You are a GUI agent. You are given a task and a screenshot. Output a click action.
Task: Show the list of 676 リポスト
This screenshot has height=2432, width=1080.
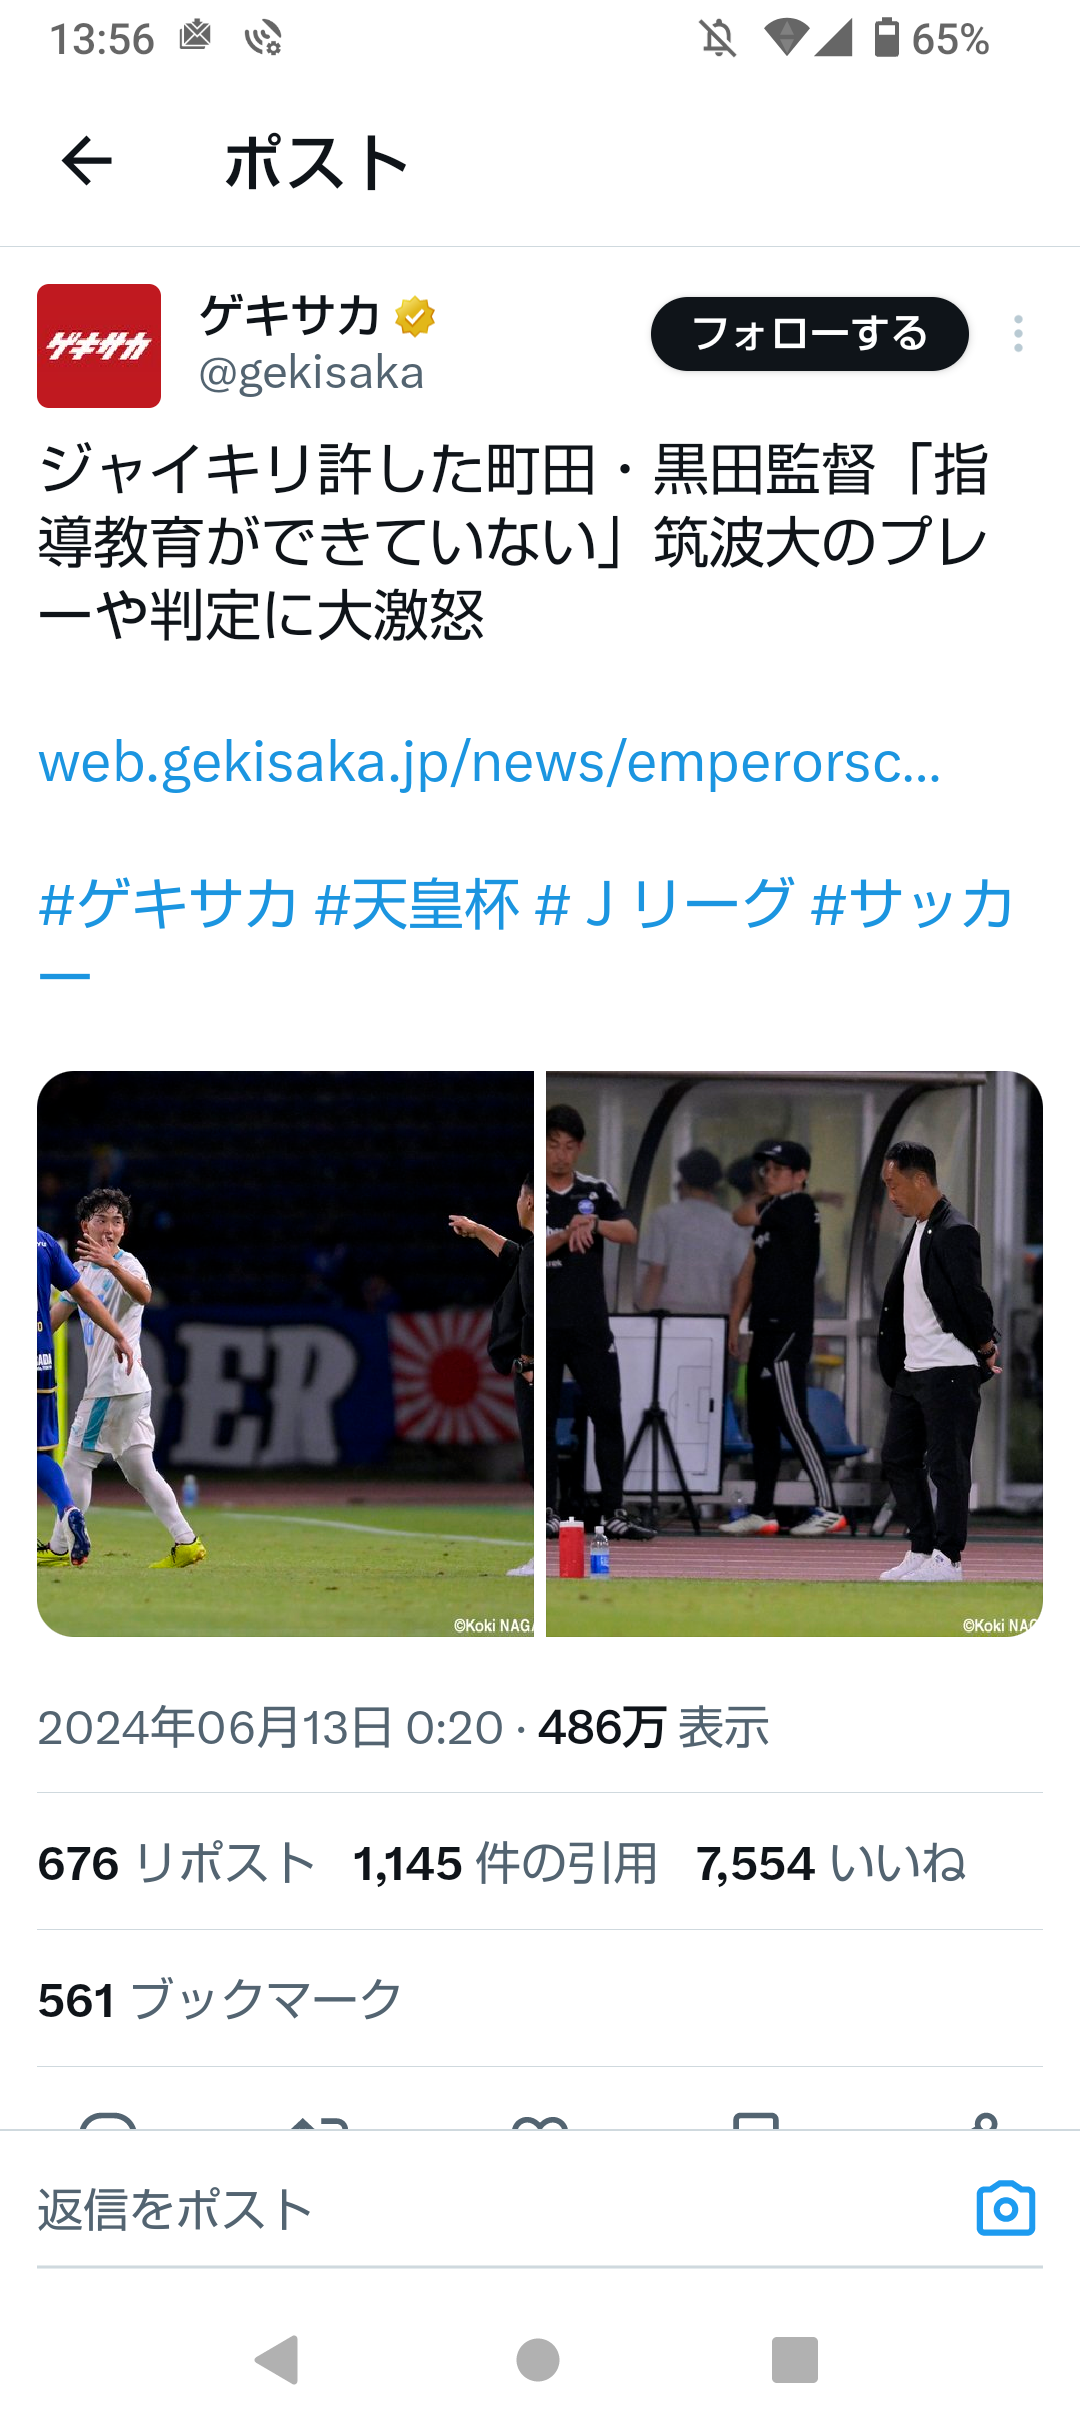point(177,1864)
